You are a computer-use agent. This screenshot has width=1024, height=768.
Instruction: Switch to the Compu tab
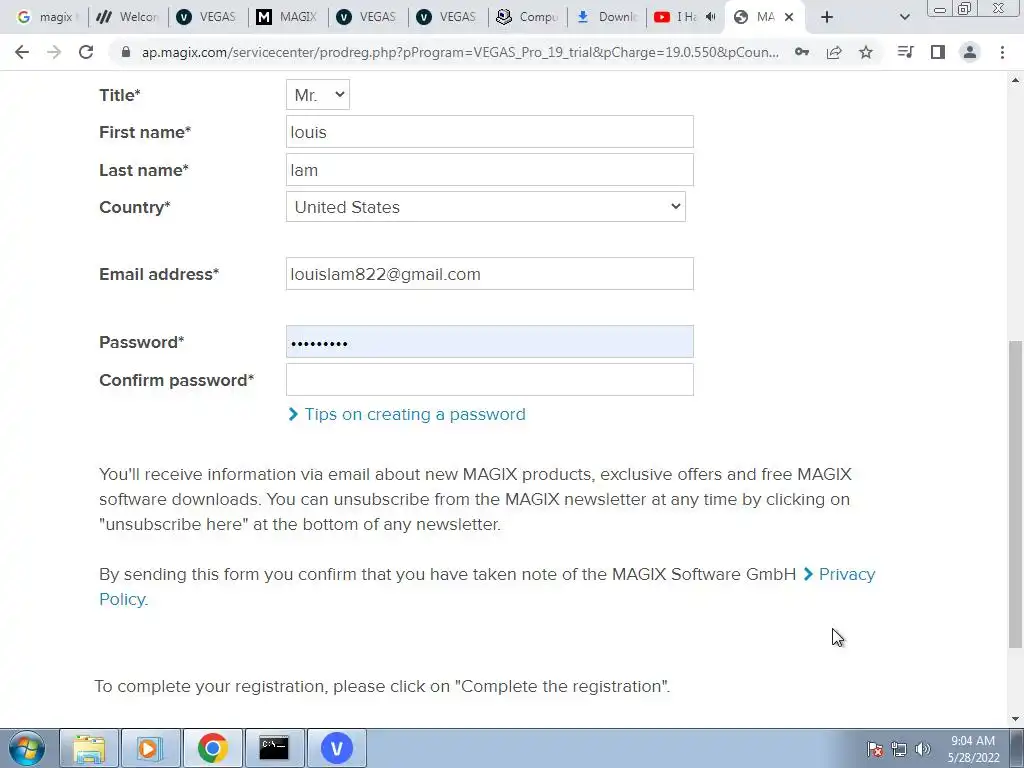coord(527,17)
